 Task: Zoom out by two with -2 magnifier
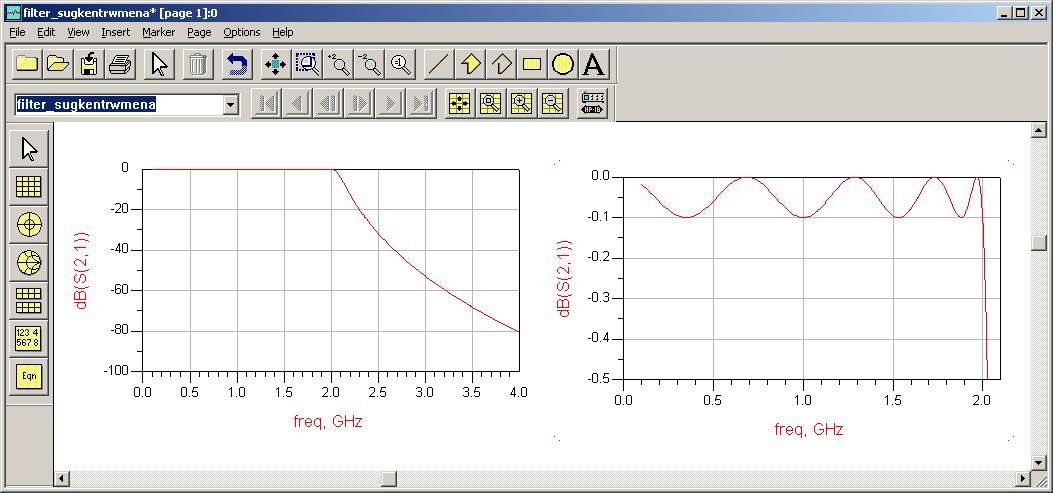click(x=369, y=64)
